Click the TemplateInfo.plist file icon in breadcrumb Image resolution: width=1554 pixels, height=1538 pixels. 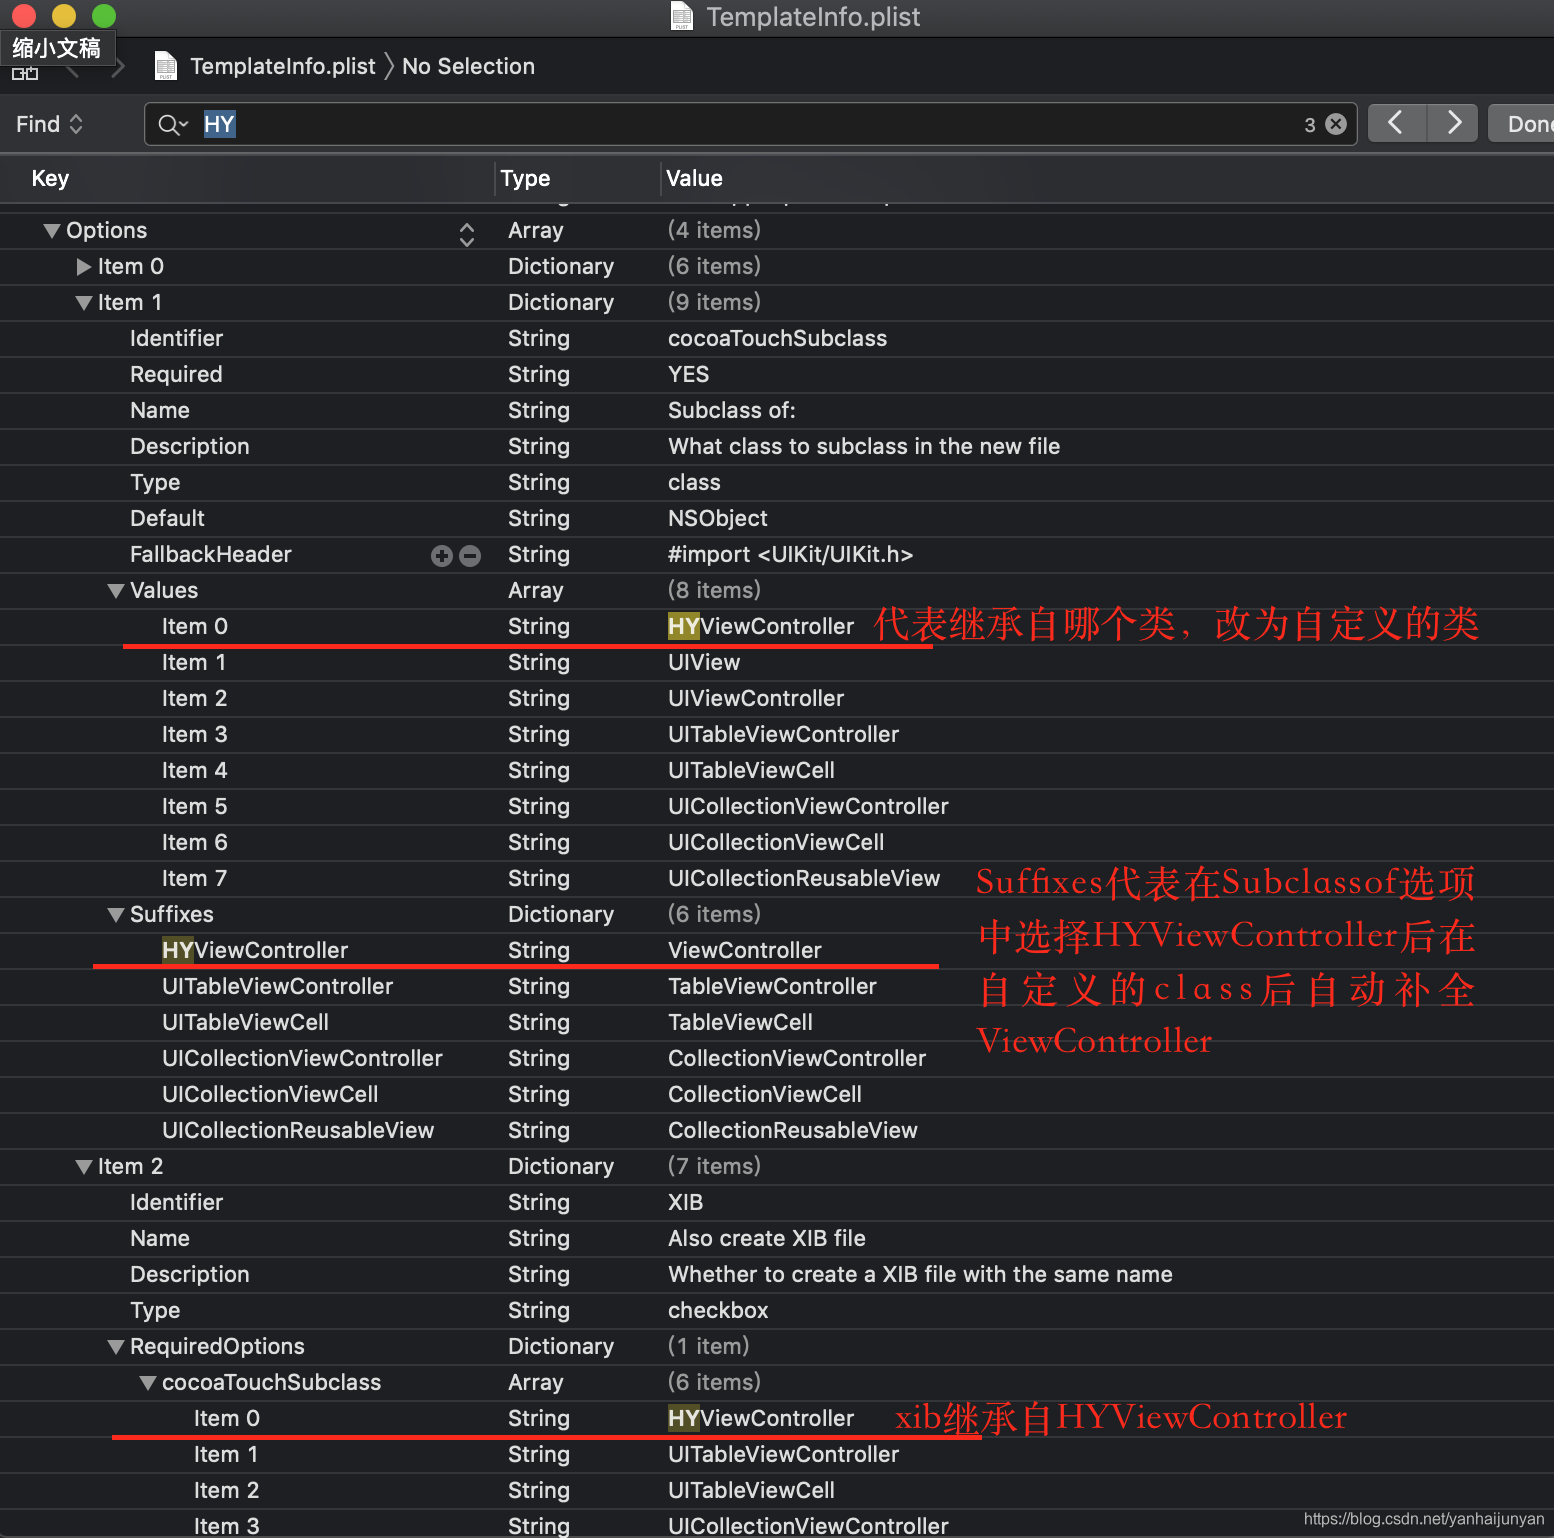click(166, 66)
